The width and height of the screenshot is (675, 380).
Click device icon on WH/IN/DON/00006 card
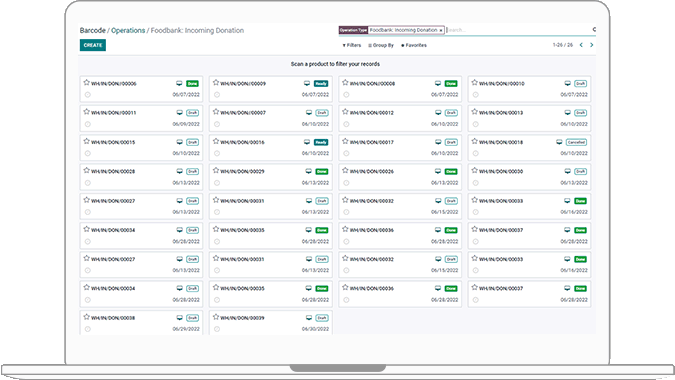tap(180, 83)
